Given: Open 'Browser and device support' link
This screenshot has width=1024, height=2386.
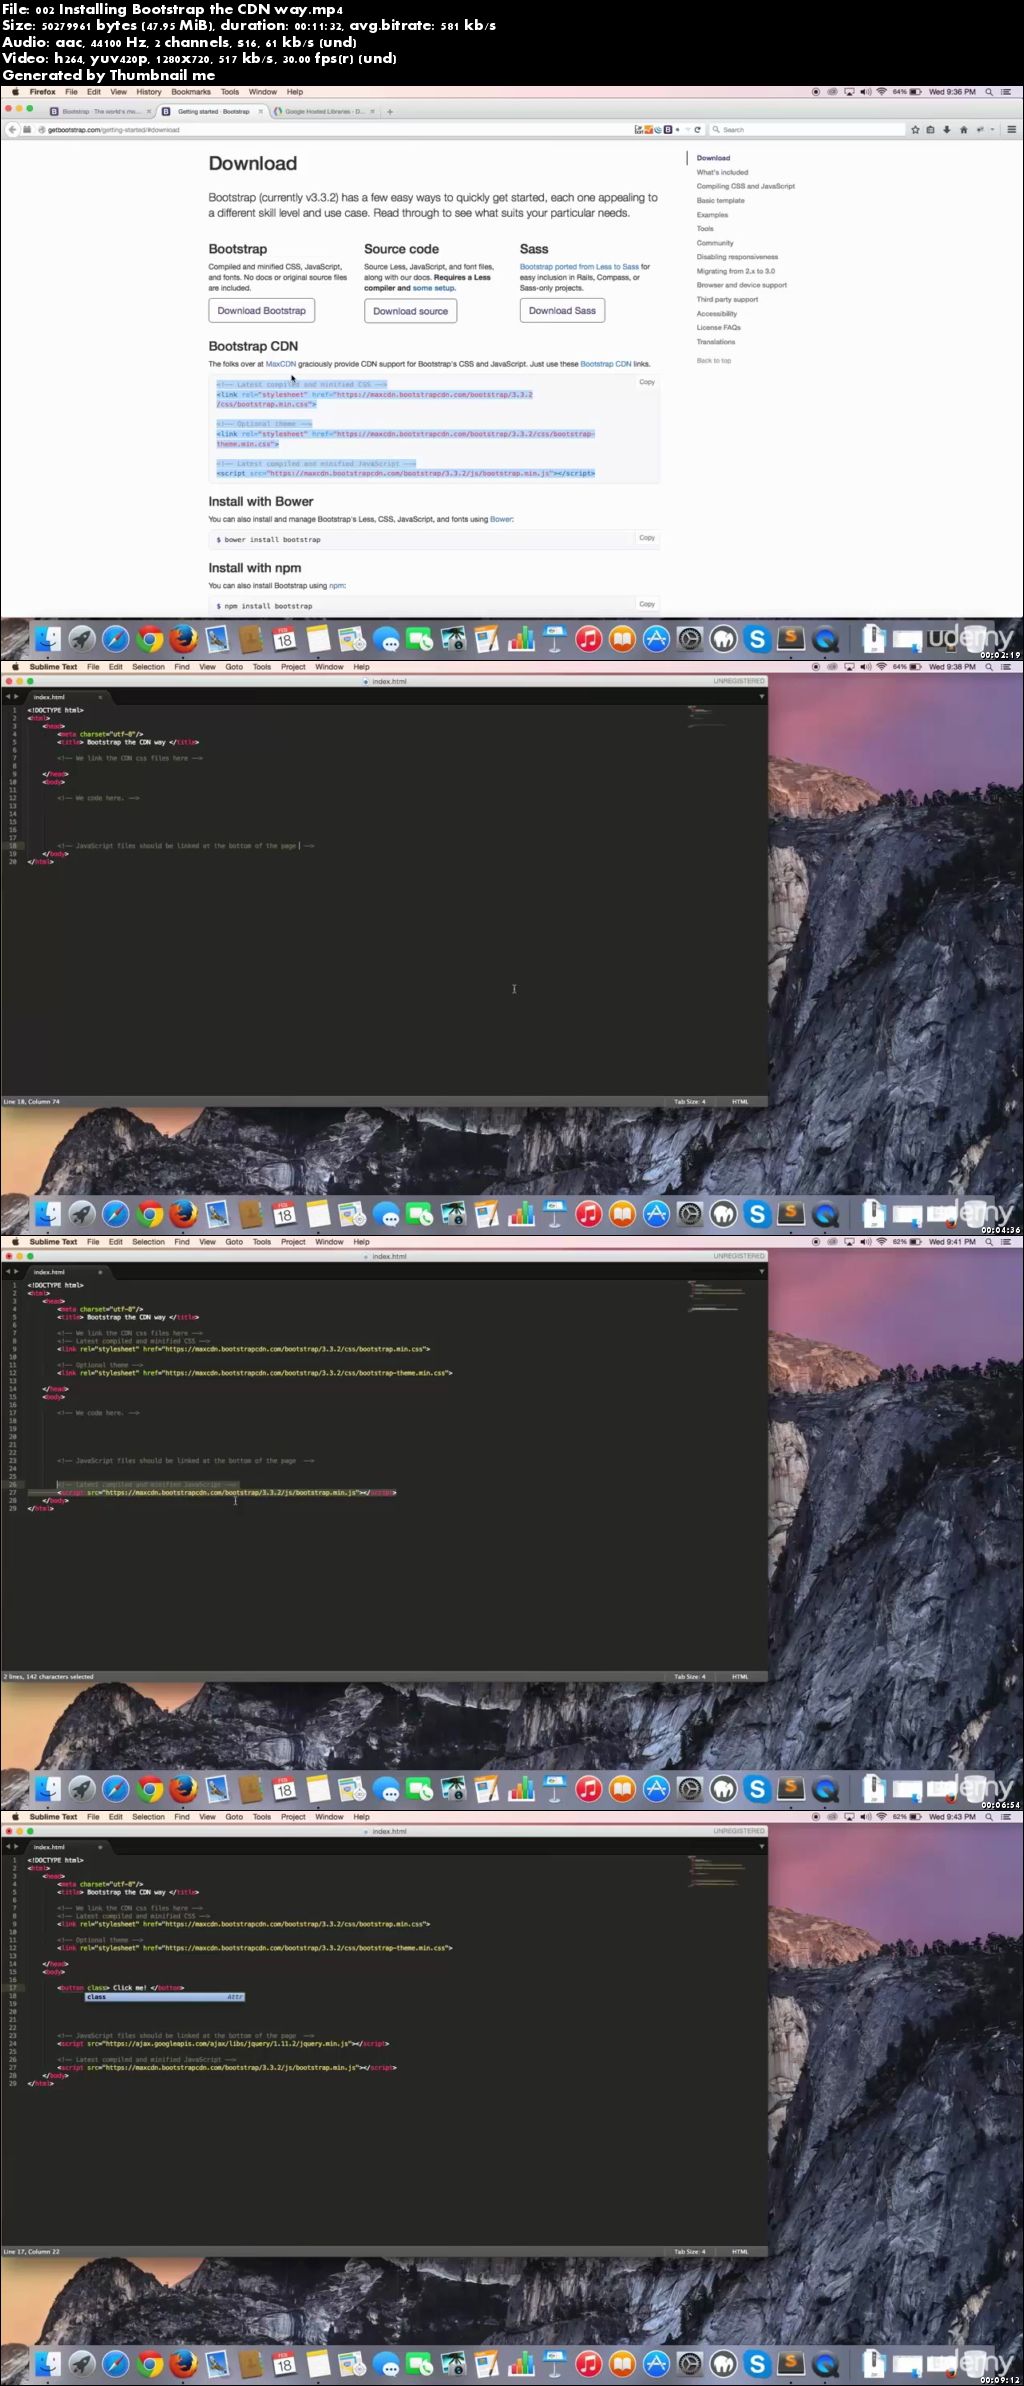Looking at the screenshot, I should click(x=742, y=285).
